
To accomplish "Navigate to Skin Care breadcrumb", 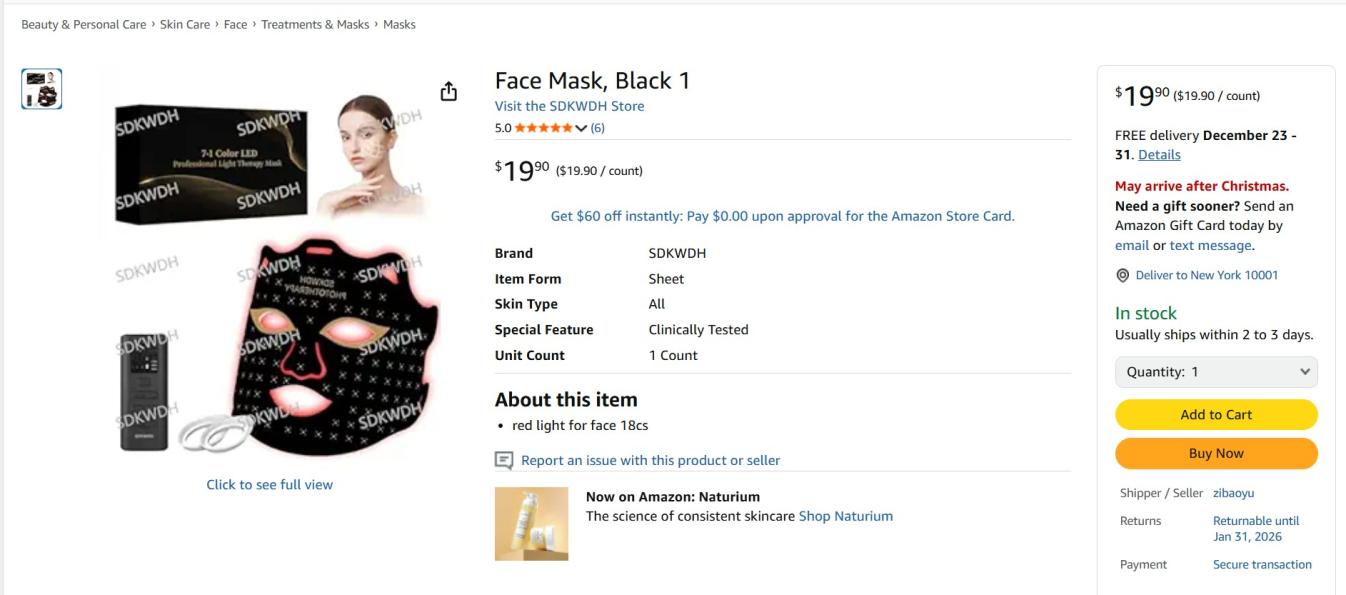I will point(185,24).
